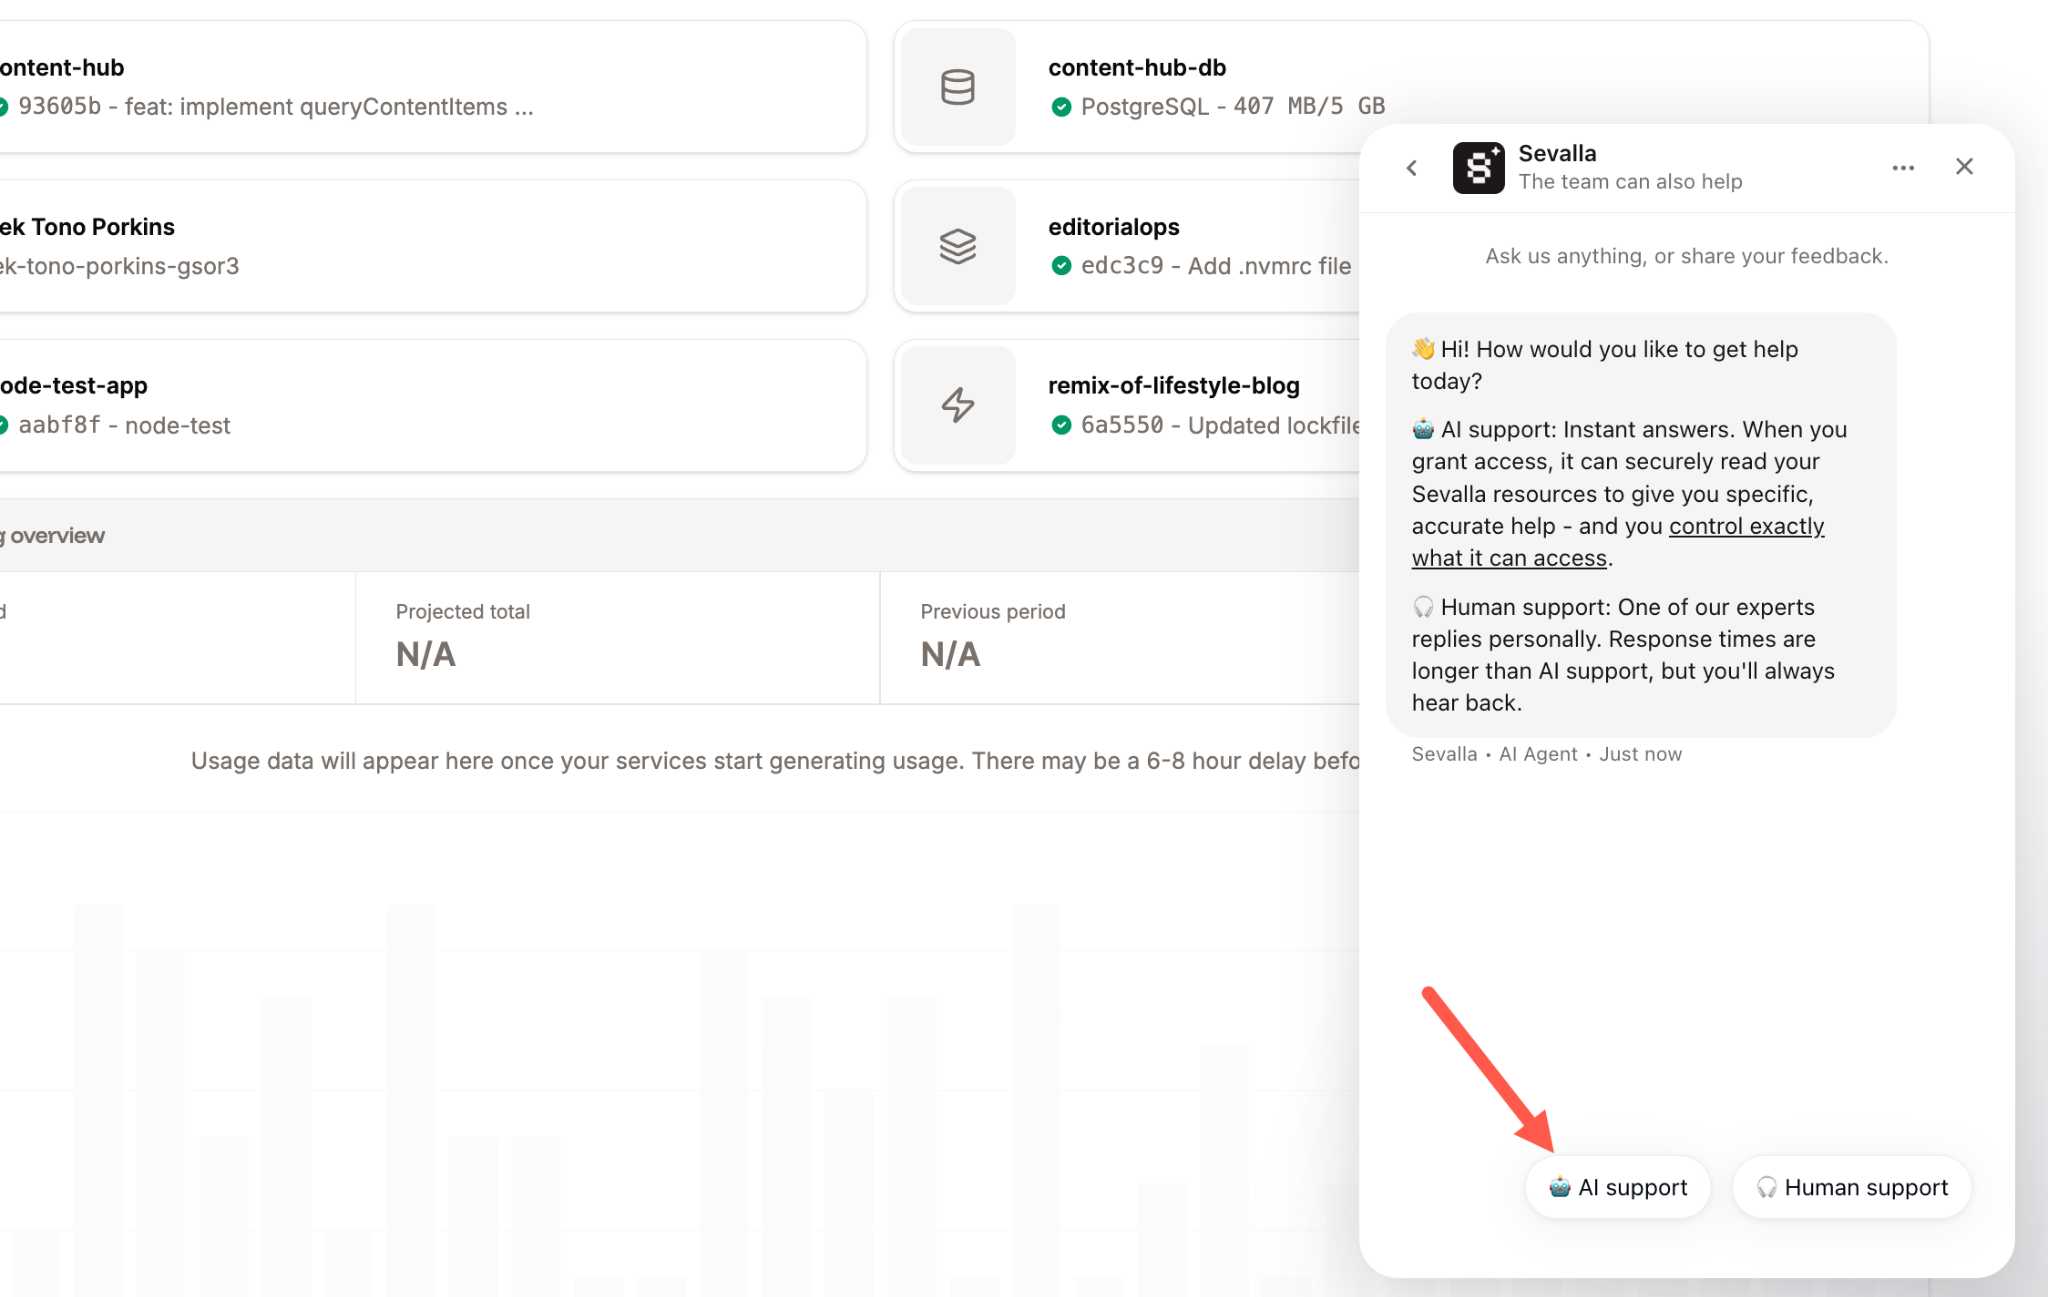Click the 'Sevalla • AI Agent • Just now' timestamp
The image size is (2048, 1297).
(1547, 754)
